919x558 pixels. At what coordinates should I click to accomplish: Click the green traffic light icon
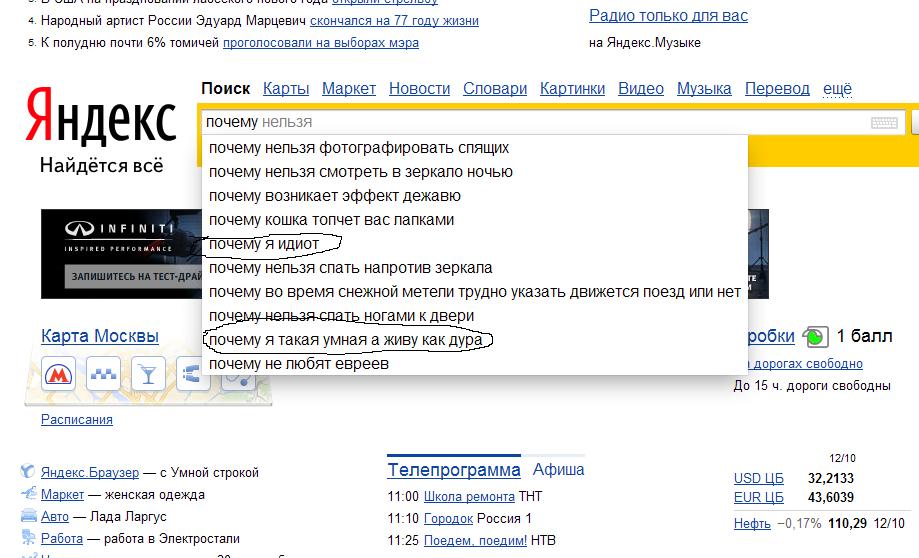point(815,336)
